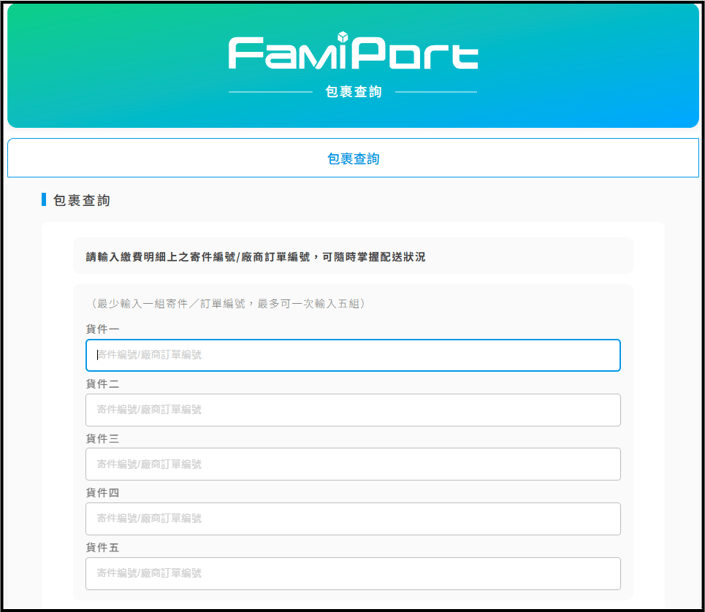Image resolution: width=705 pixels, height=612 pixels.
Task: Click the white 包裹查詢 subtitle under the logo
Action: (352, 92)
